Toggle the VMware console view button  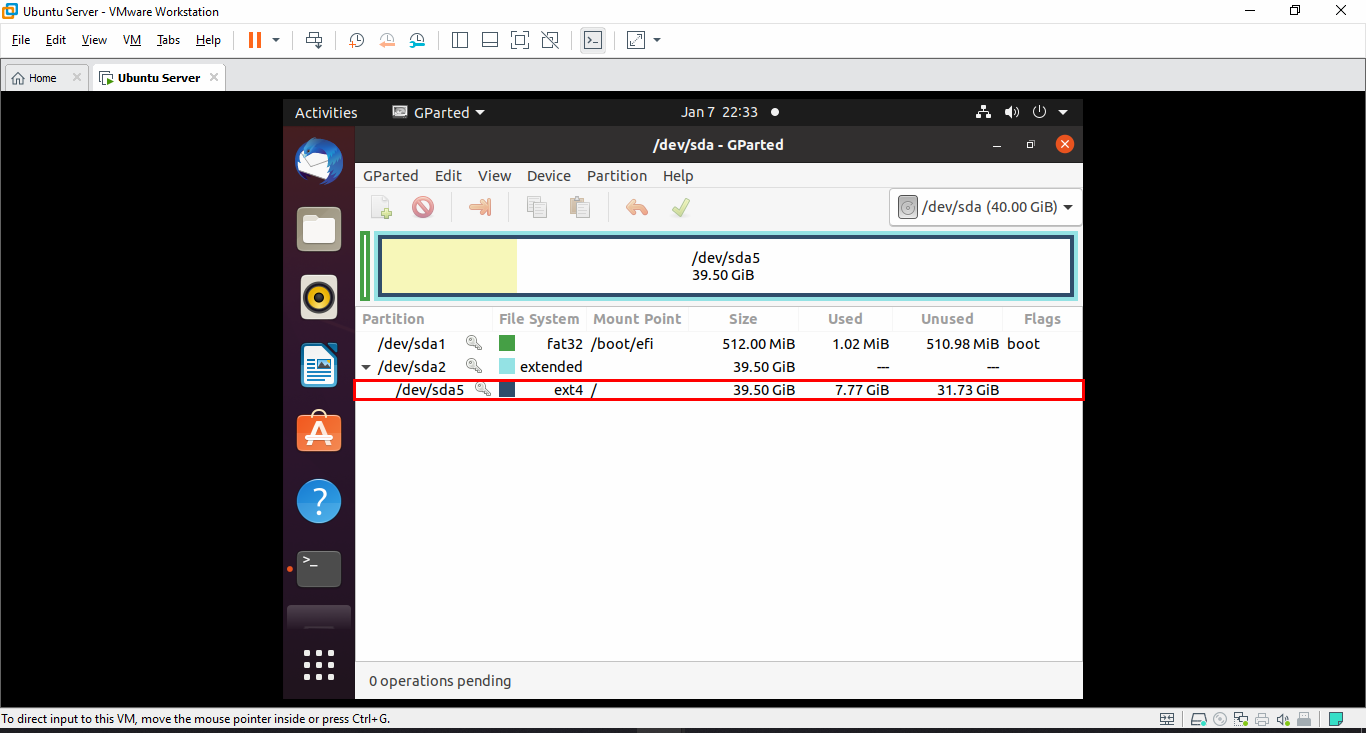click(593, 40)
